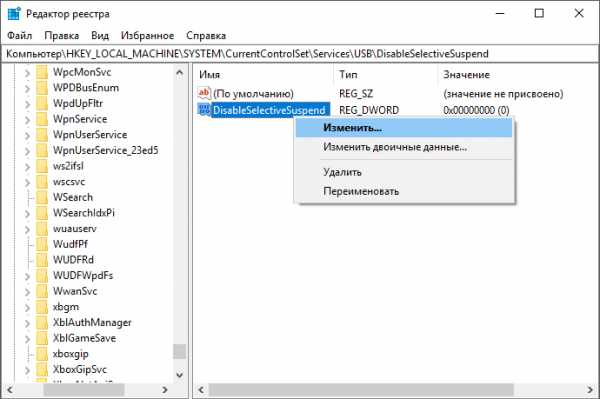
Task: Click the string value icon beside (По умолчанию)
Action: pos(204,93)
